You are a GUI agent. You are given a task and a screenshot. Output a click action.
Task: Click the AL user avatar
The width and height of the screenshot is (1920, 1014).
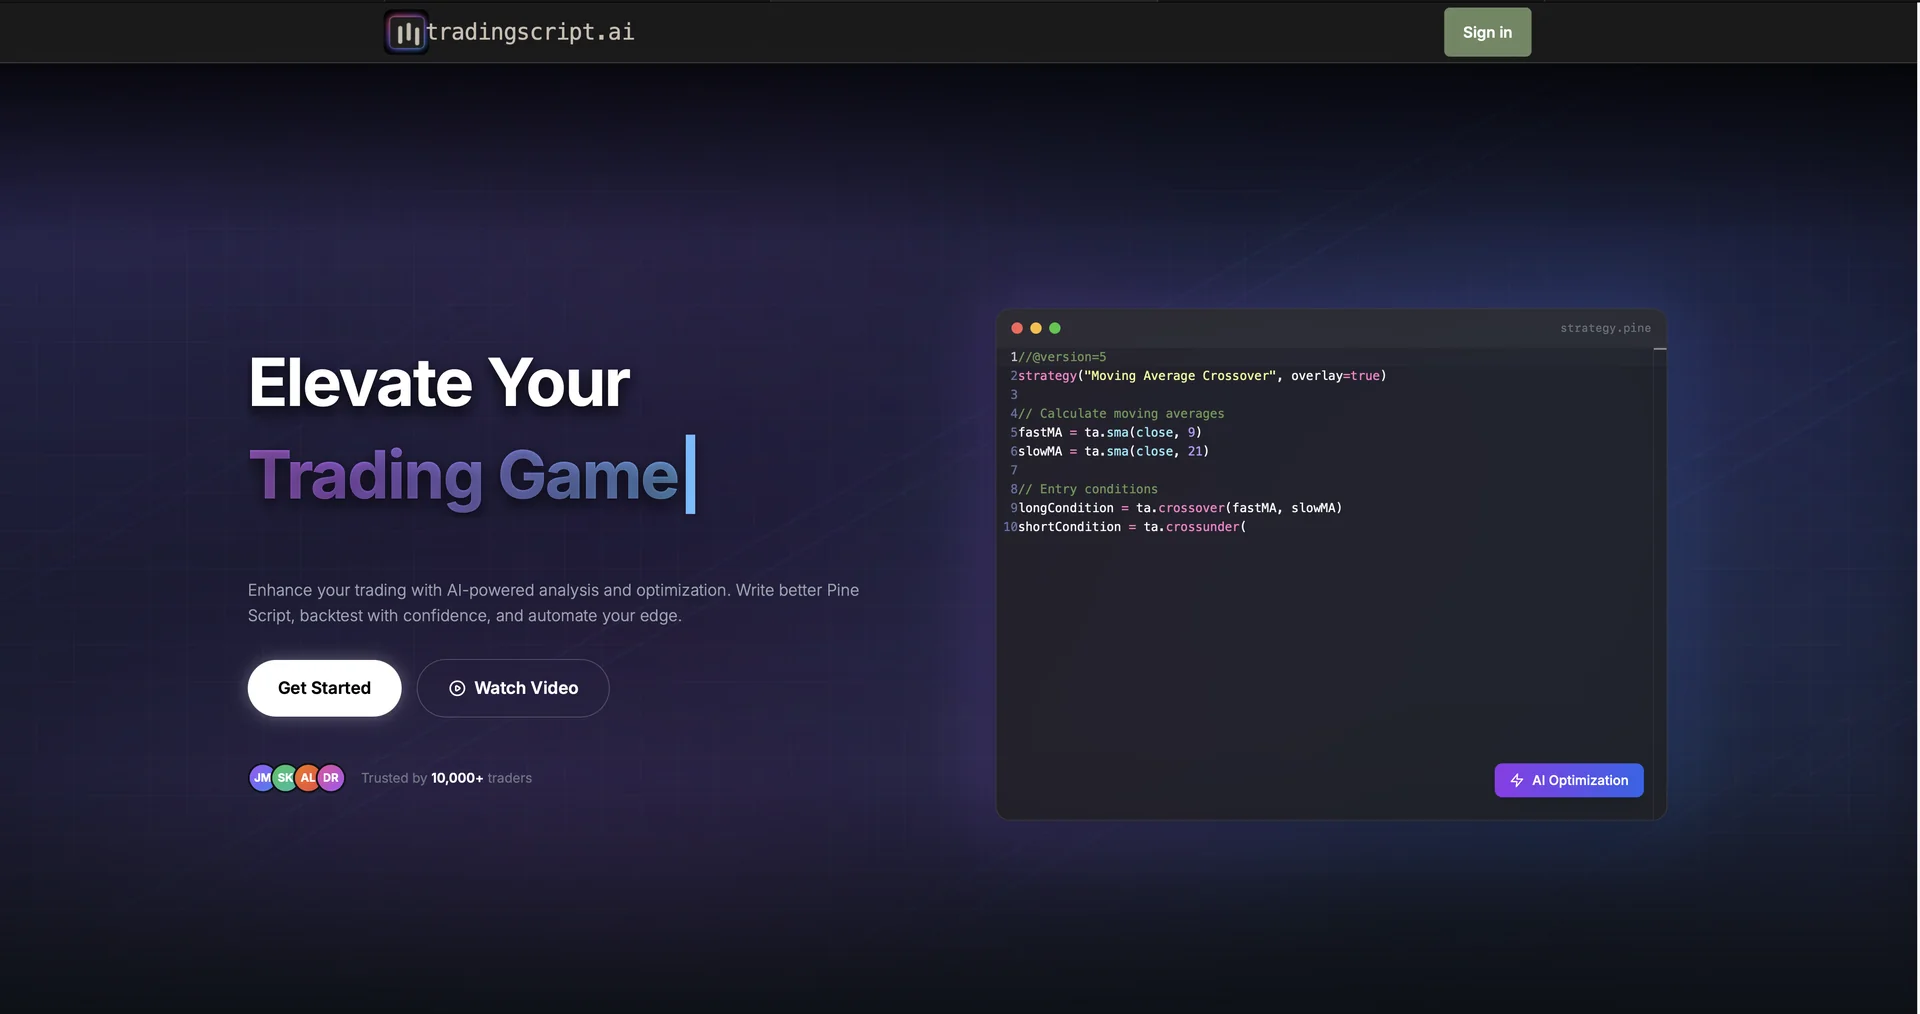[307, 777]
